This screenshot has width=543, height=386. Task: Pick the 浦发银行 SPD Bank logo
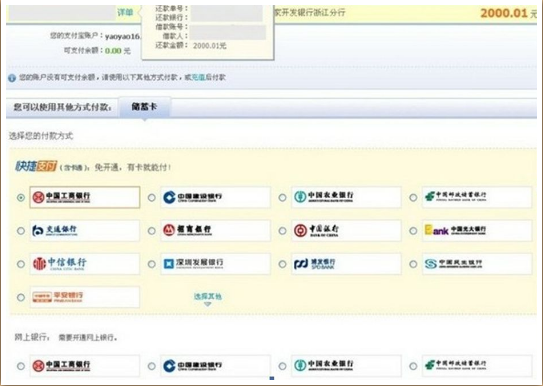pyautogui.click(x=346, y=264)
